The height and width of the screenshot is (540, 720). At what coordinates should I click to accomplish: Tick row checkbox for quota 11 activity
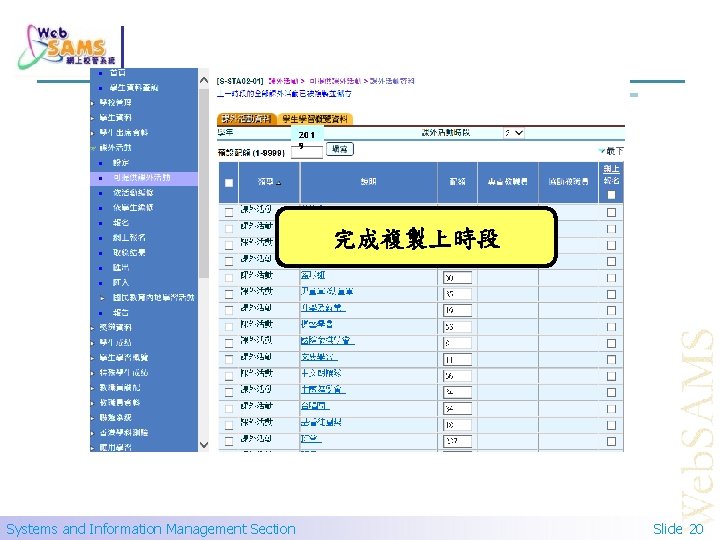(229, 360)
